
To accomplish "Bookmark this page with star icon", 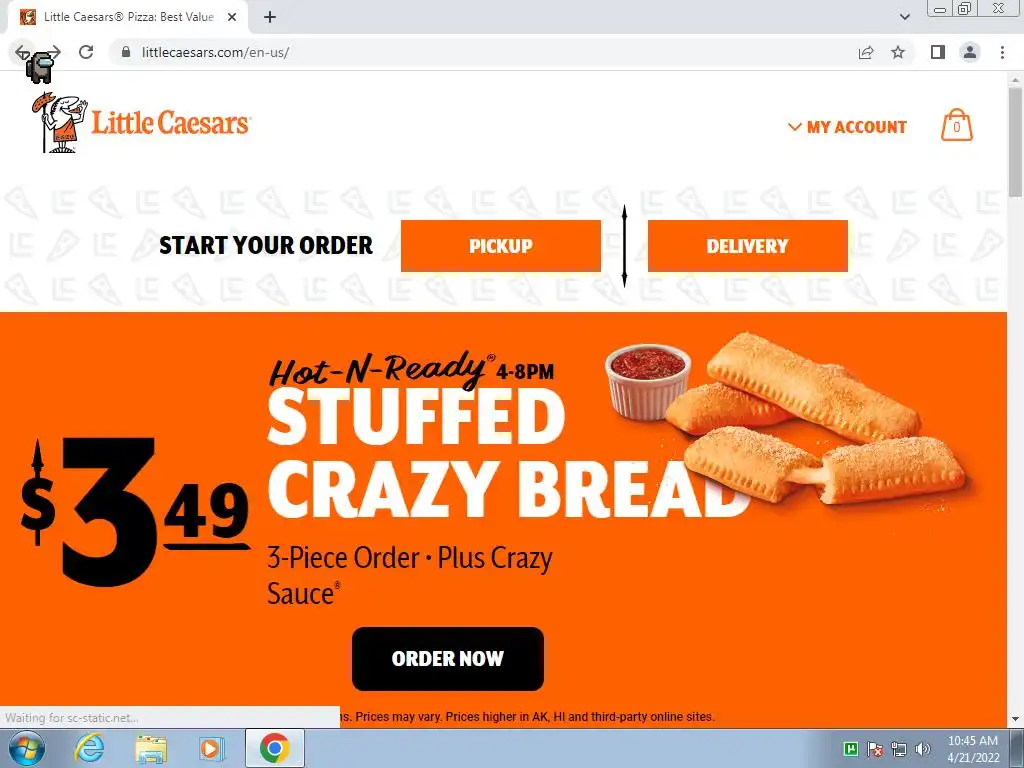I will click(x=898, y=52).
